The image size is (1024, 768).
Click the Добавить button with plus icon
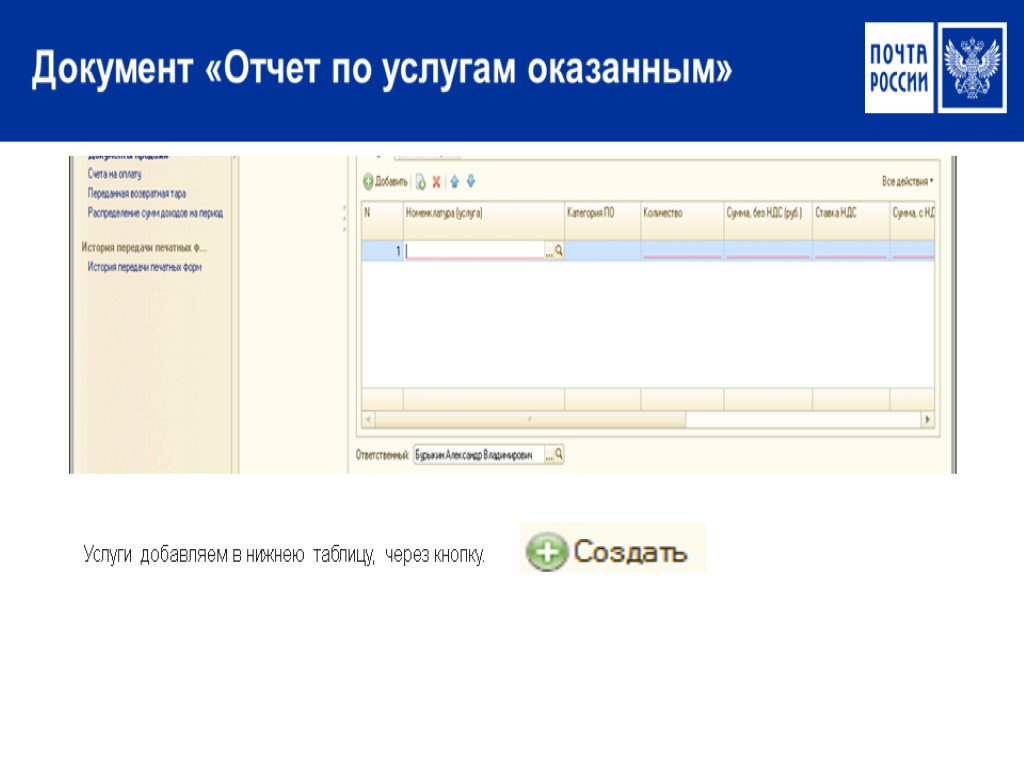(x=385, y=182)
